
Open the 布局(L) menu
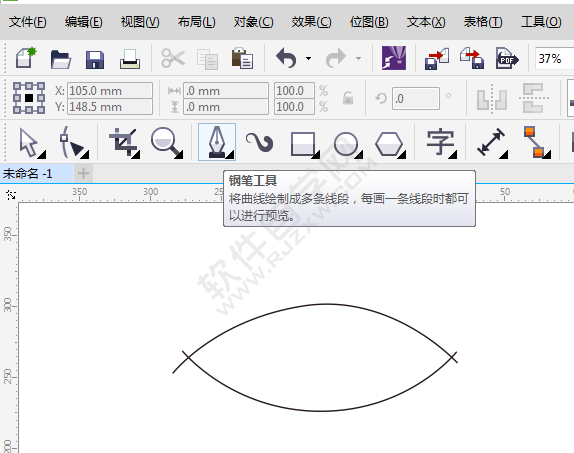click(197, 22)
